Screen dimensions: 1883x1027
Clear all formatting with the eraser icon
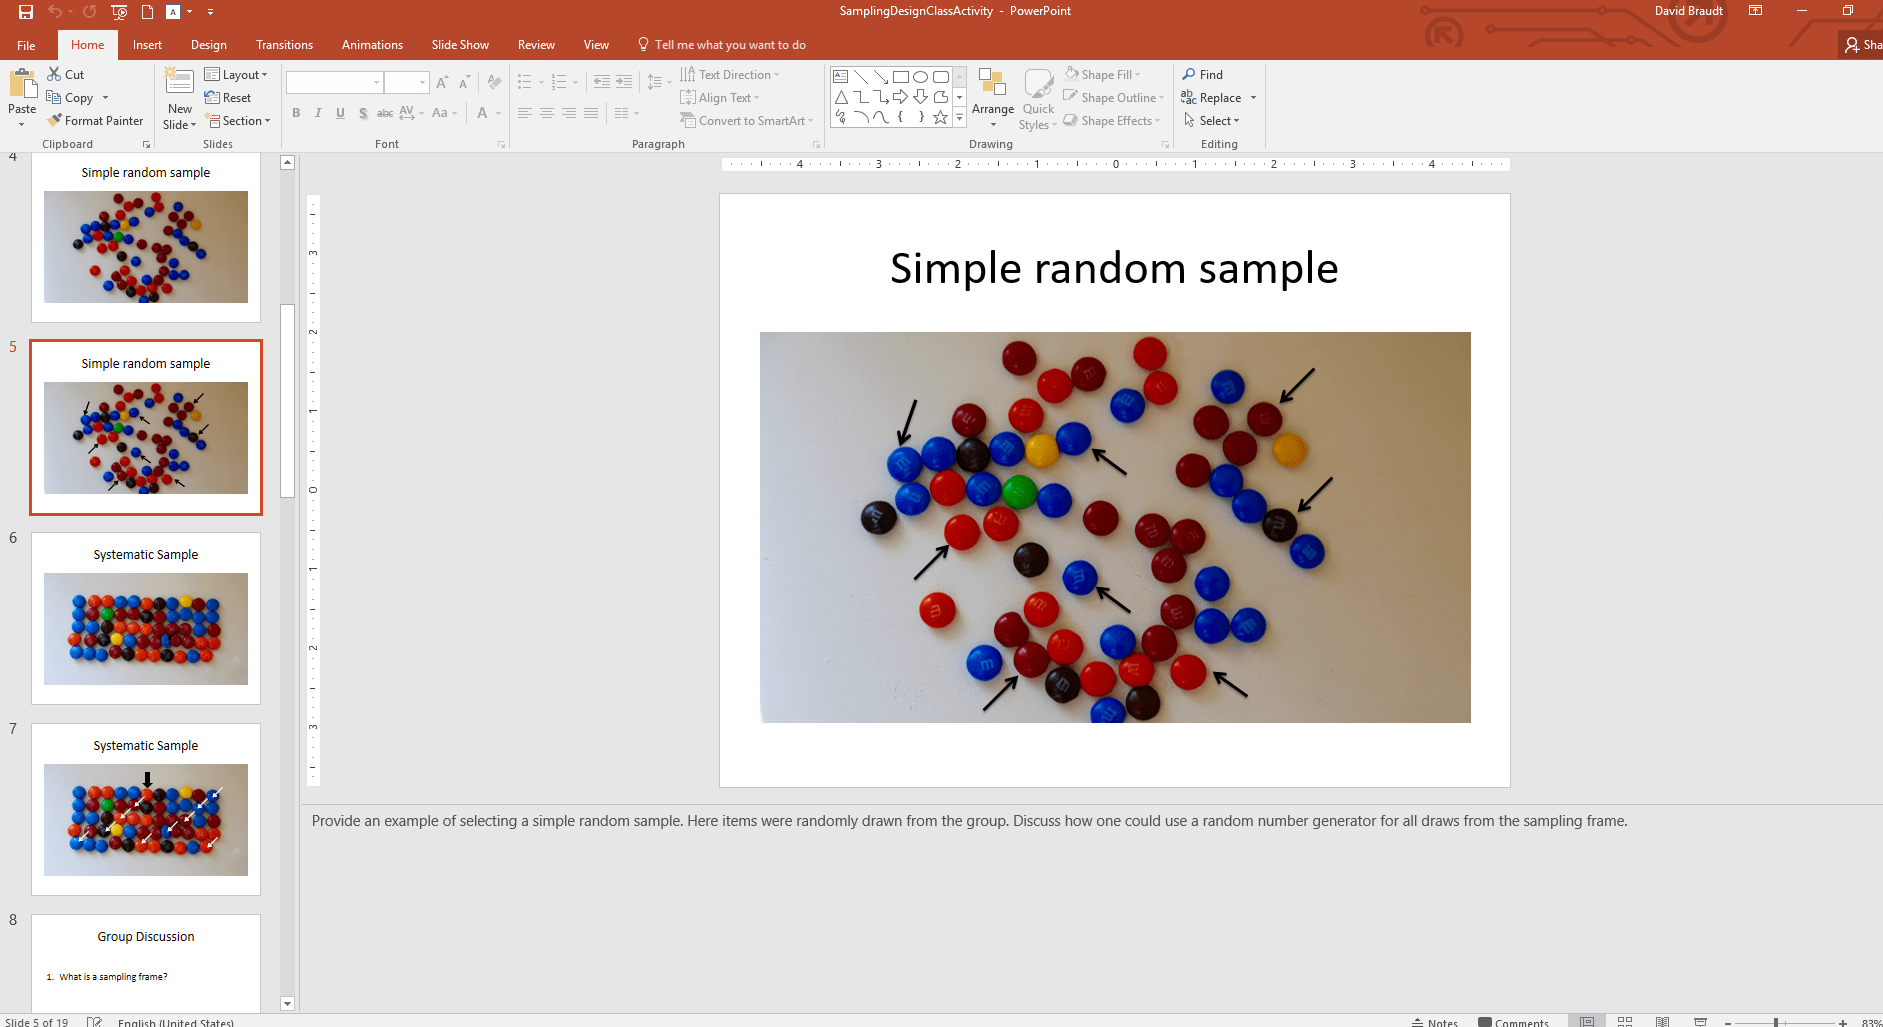click(494, 83)
